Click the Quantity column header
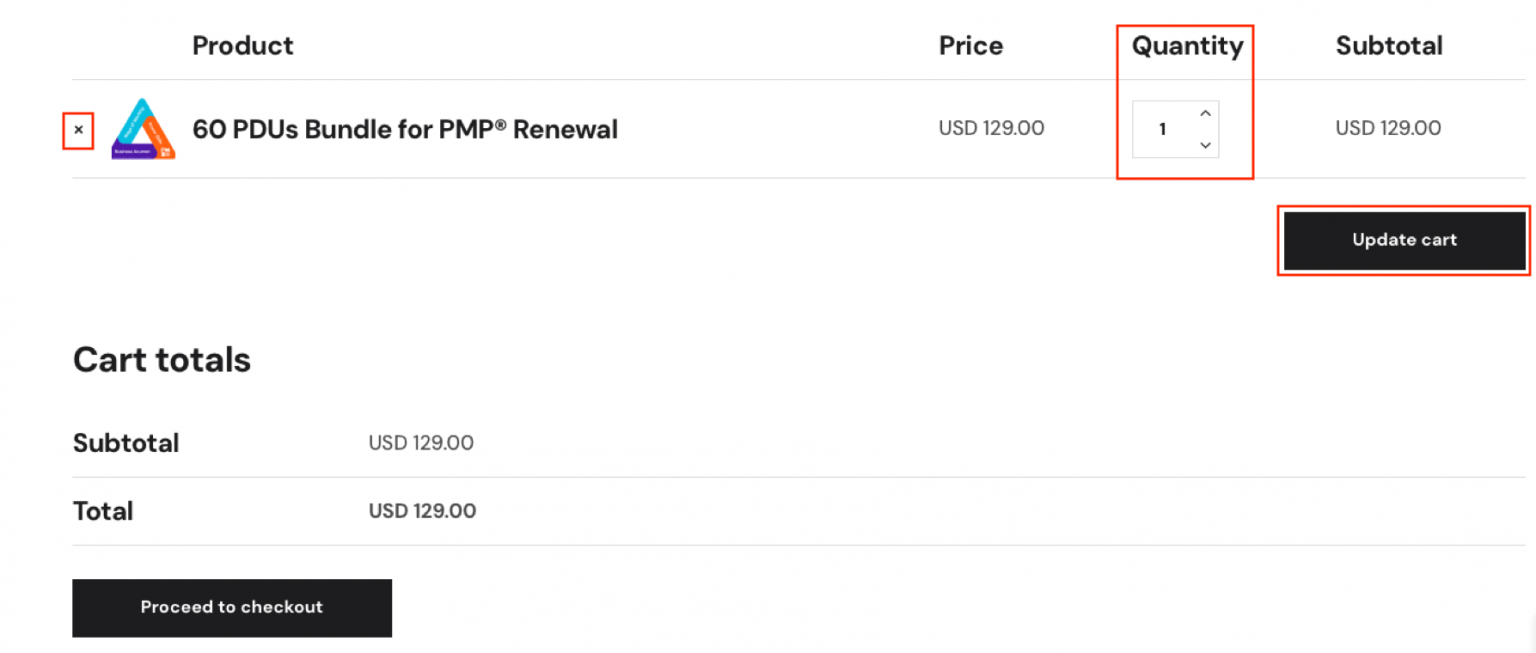The width and height of the screenshot is (1536, 653). tap(1187, 45)
